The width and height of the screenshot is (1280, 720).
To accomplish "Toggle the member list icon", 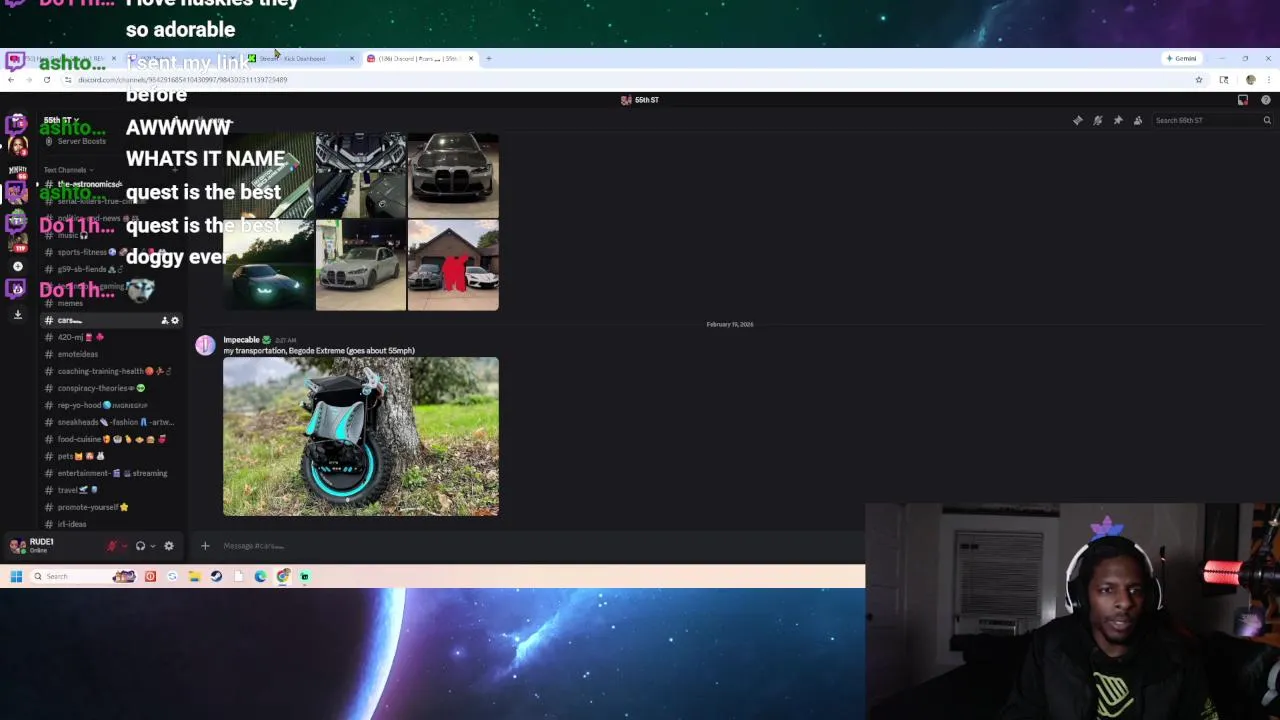I will pos(1138,120).
